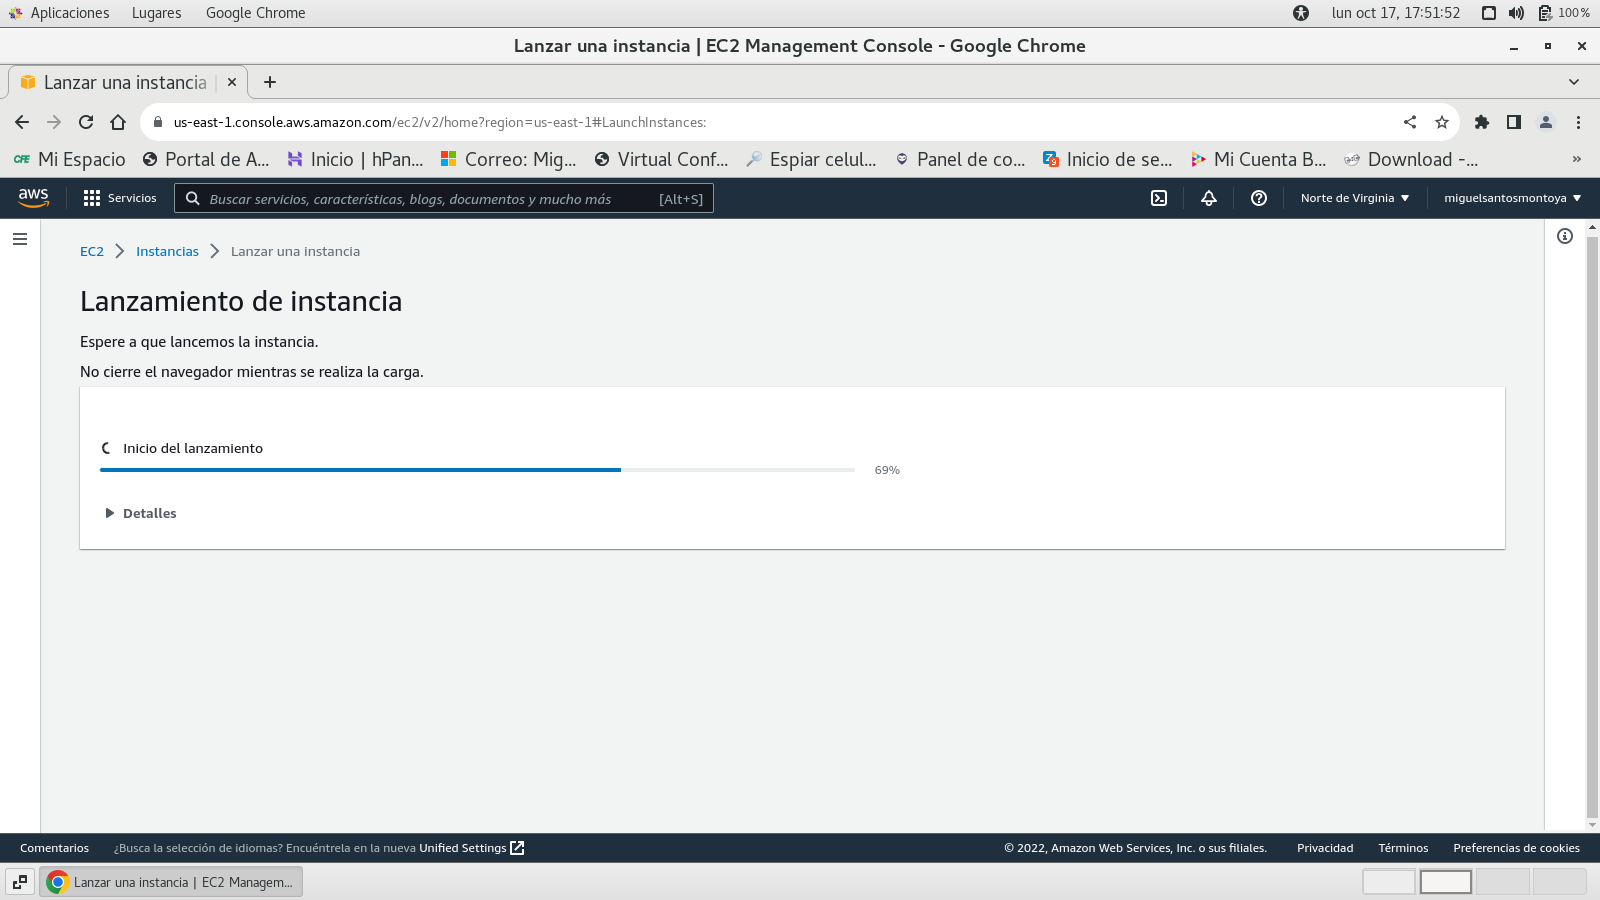This screenshot has width=1600, height=900.
Task: Open the Norte de Virginia region dropdown
Action: [x=1355, y=198]
